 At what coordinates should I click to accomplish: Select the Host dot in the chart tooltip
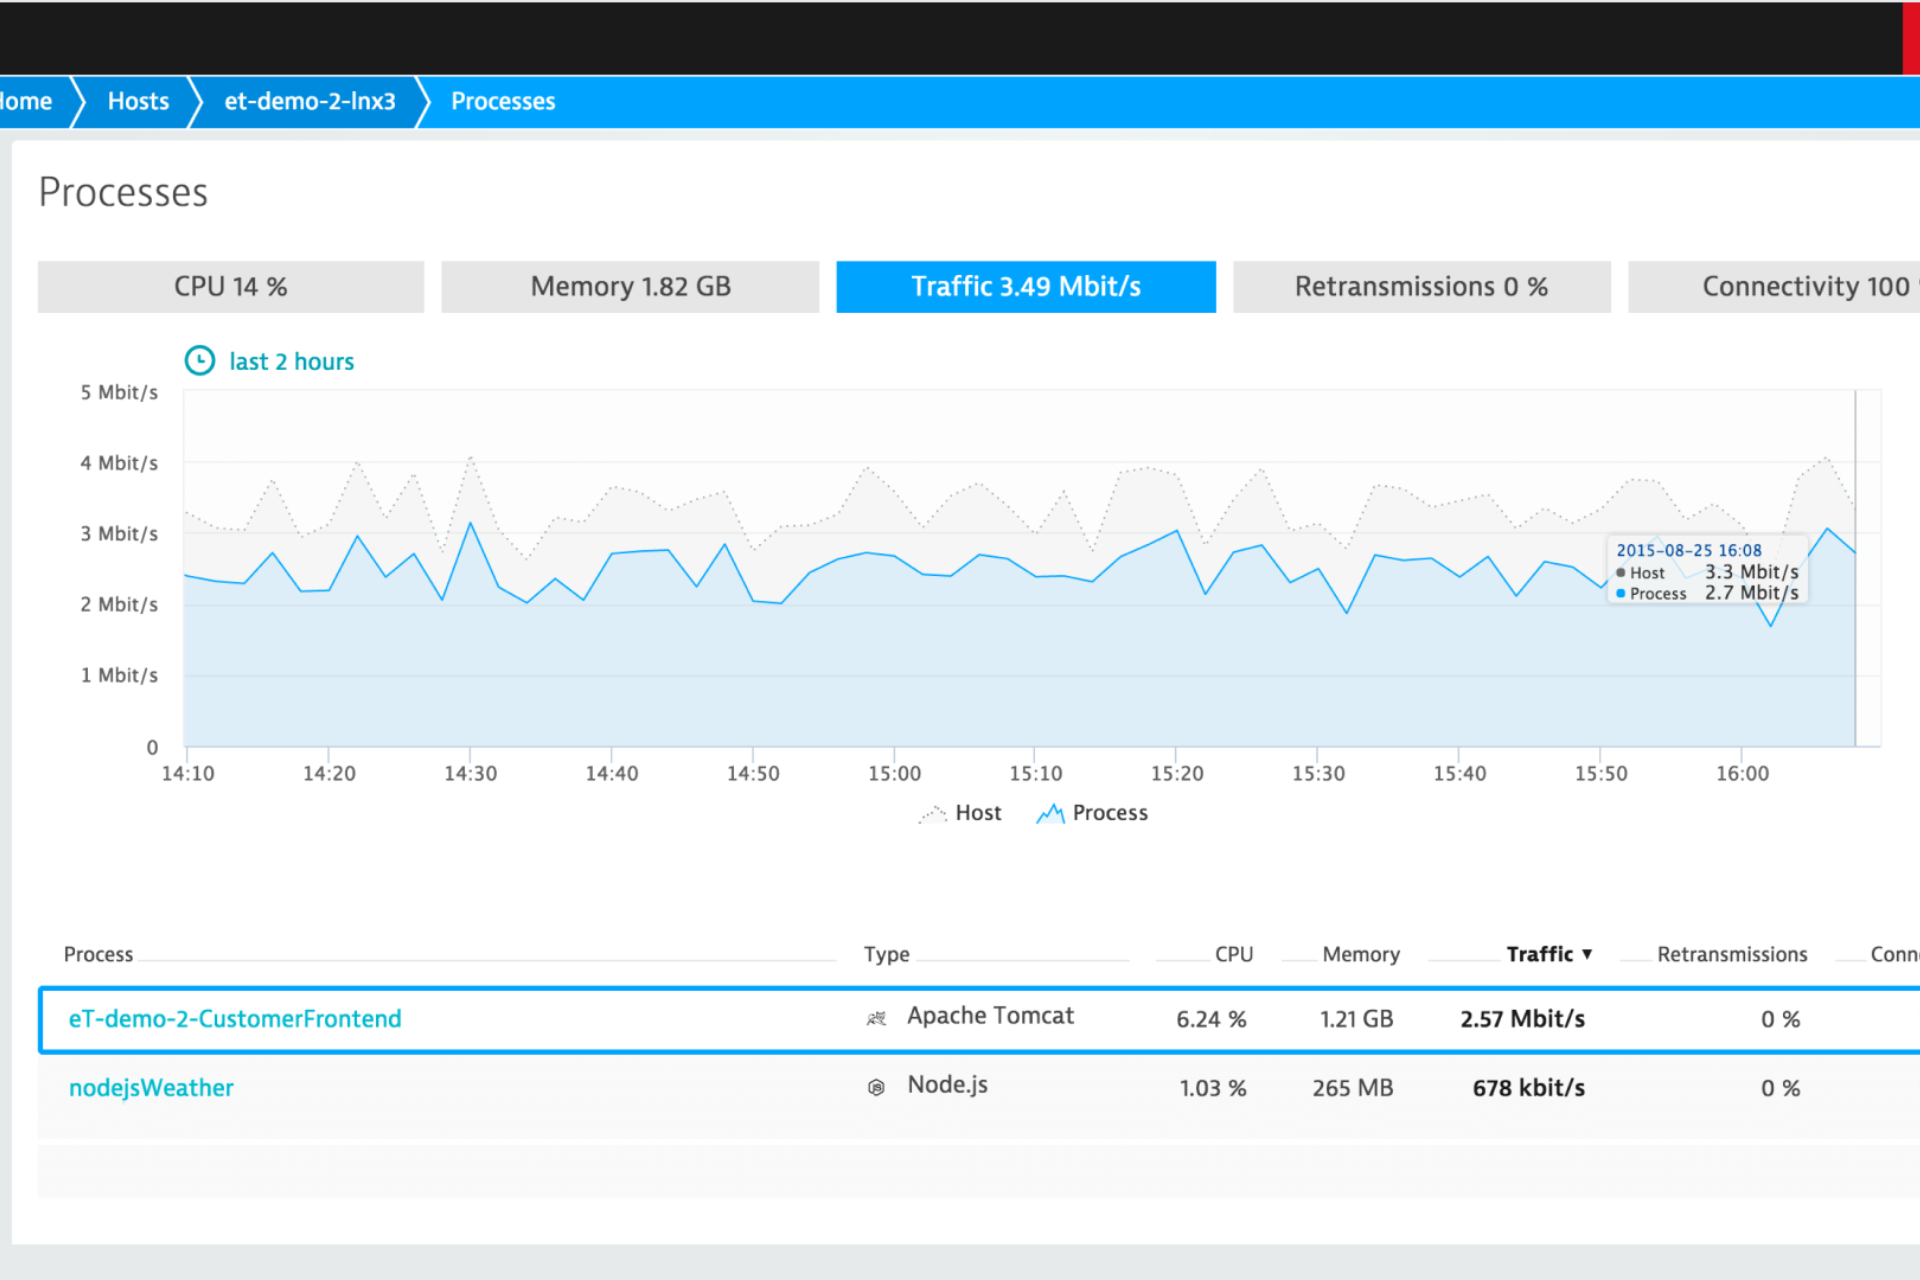click(1623, 572)
